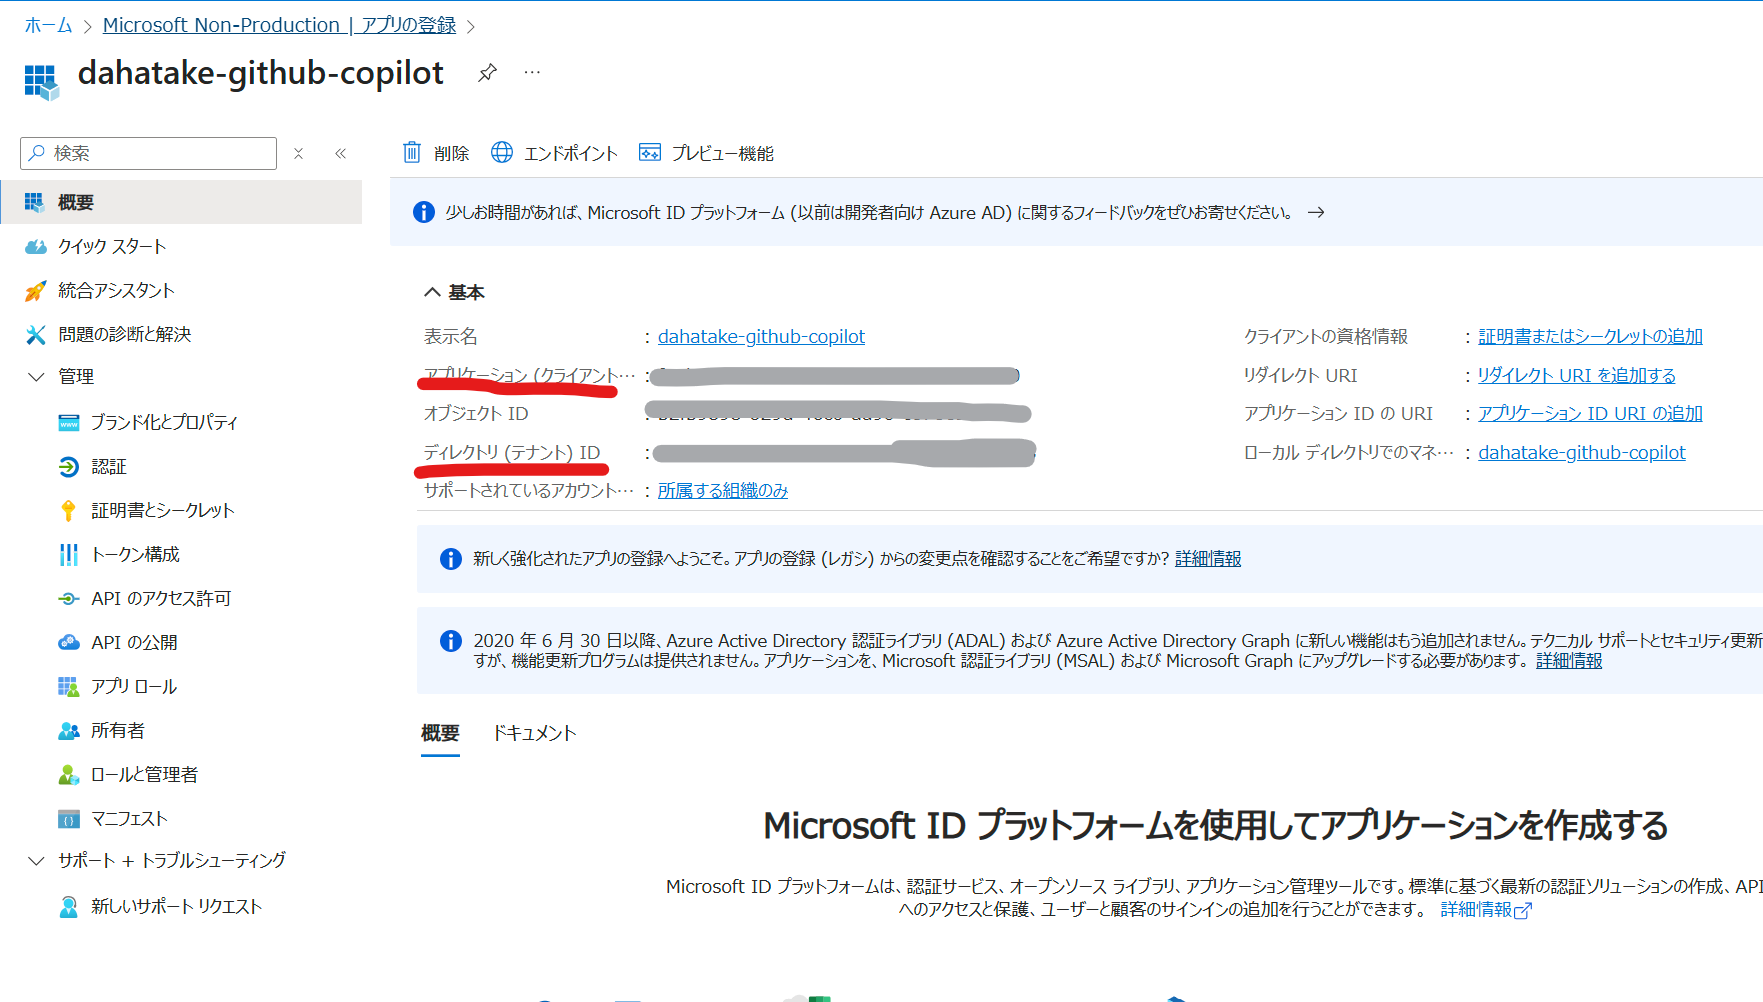The height and width of the screenshot is (1002, 1763).
Task: Select 認証 in the sidebar
Action: tap(107, 466)
